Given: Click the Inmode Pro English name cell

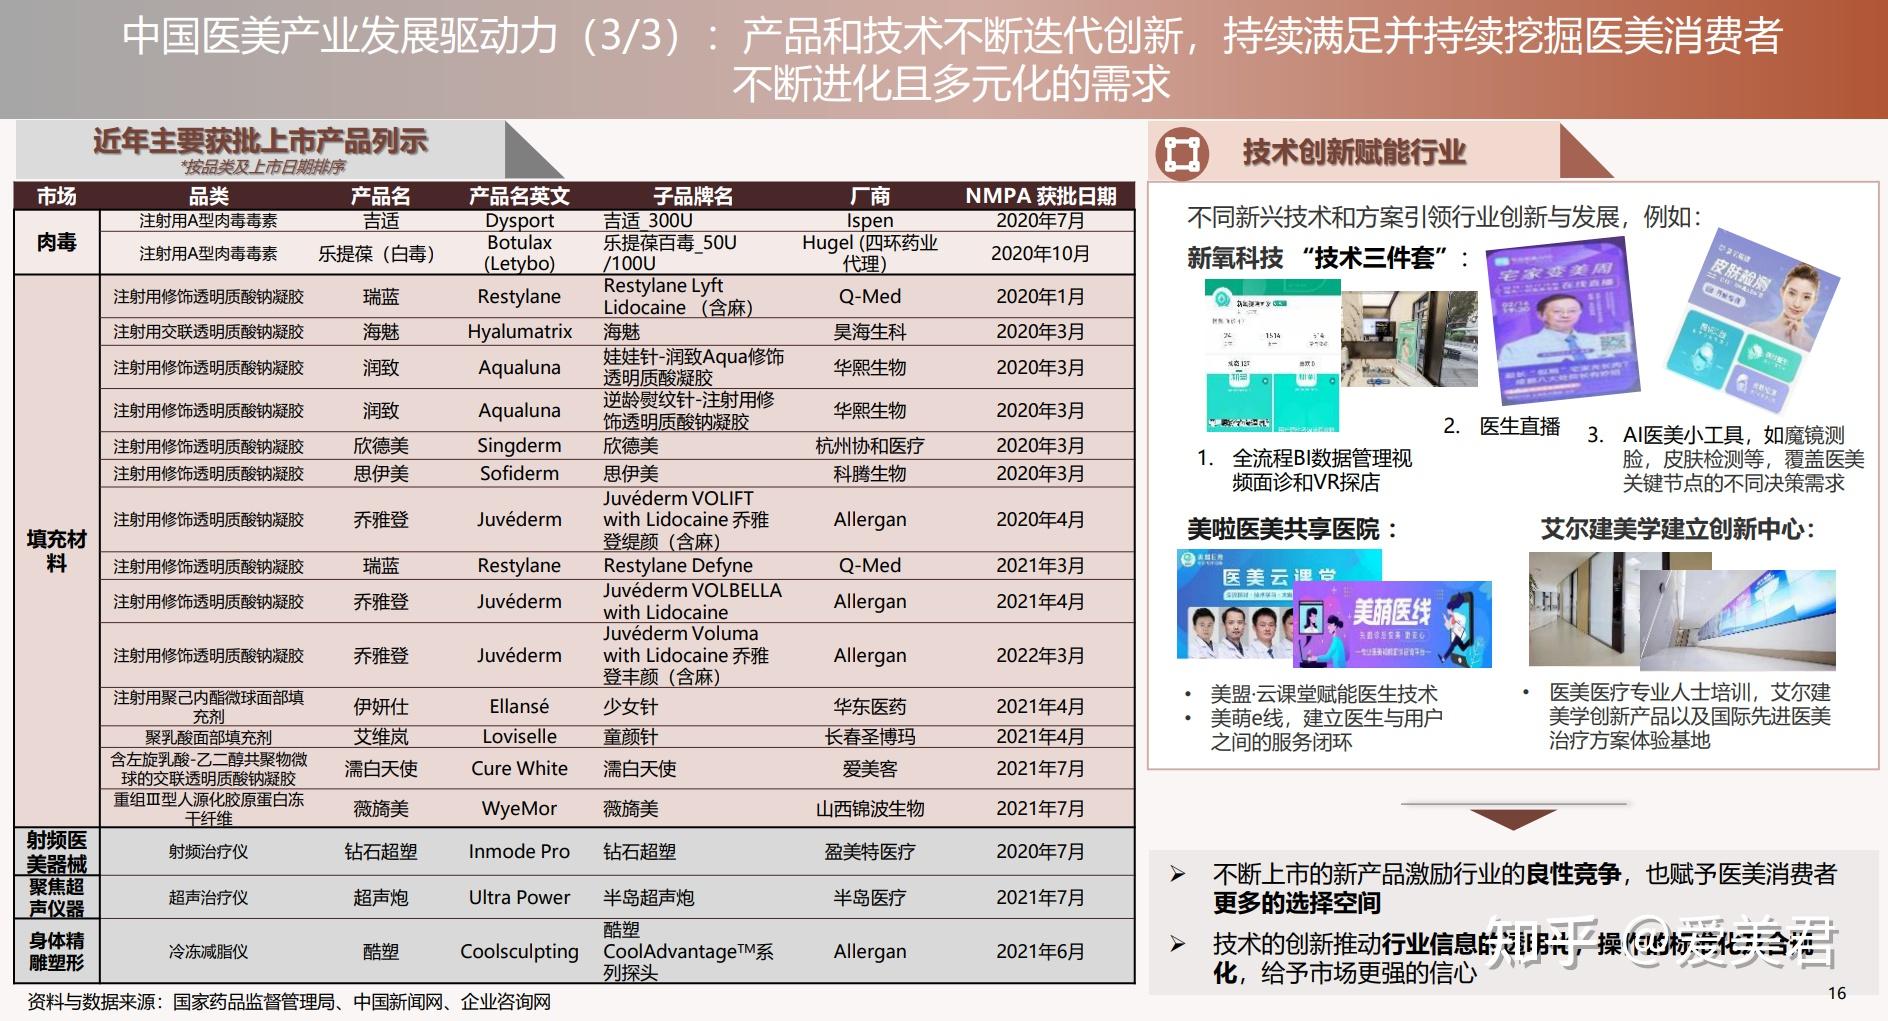Looking at the screenshot, I should (x=519, y=851).
